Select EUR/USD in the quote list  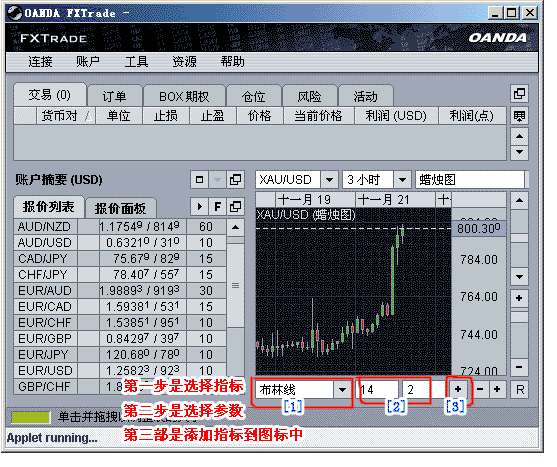pos(120,370)
